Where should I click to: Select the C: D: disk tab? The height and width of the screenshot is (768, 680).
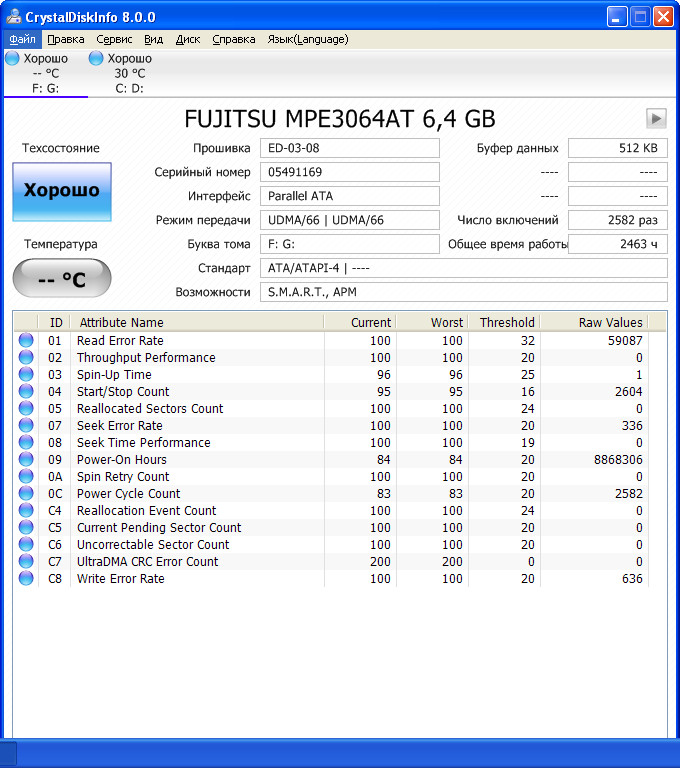point(129,73)
